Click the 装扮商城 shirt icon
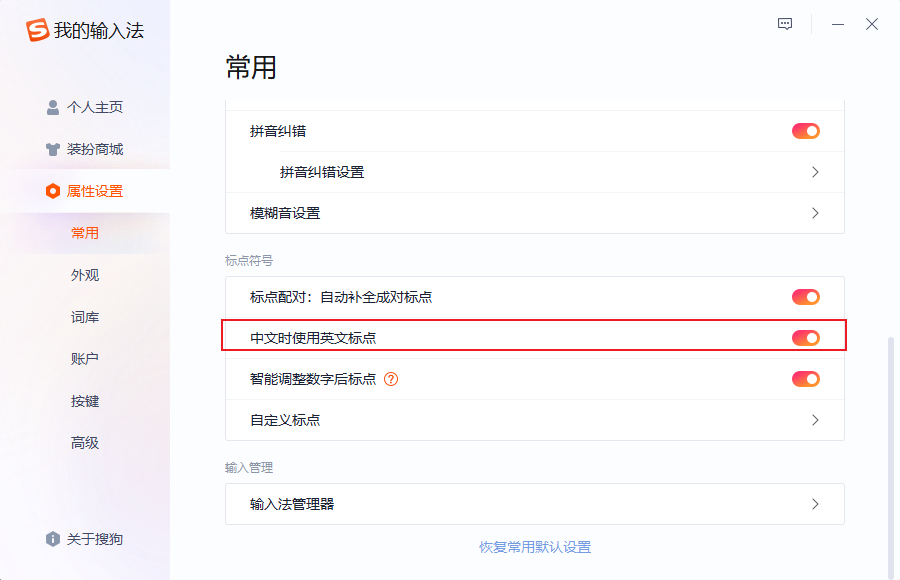 coord(53,149)
